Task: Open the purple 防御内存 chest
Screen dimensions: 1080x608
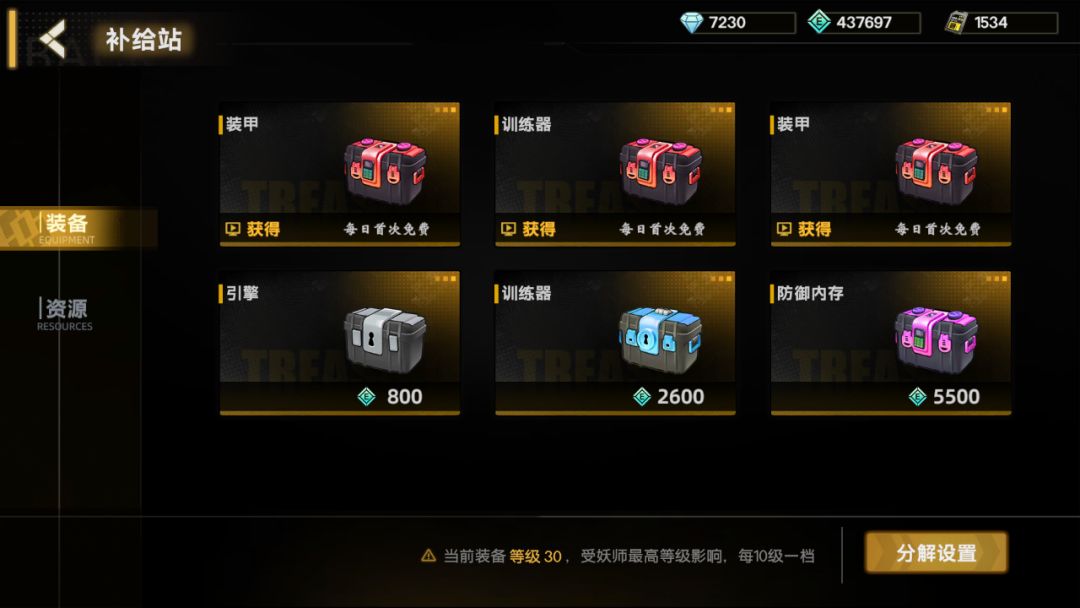Action: pyautogui.click(x=936, y=339)
